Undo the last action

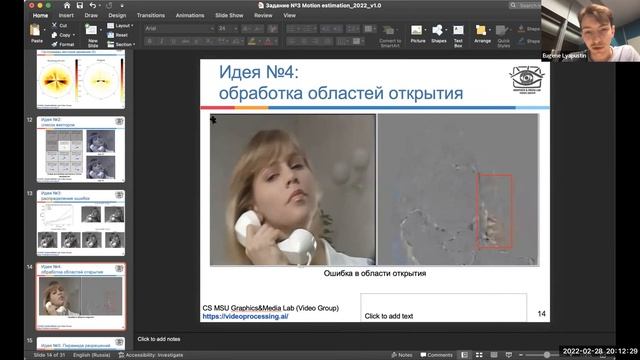coord(93,5)
